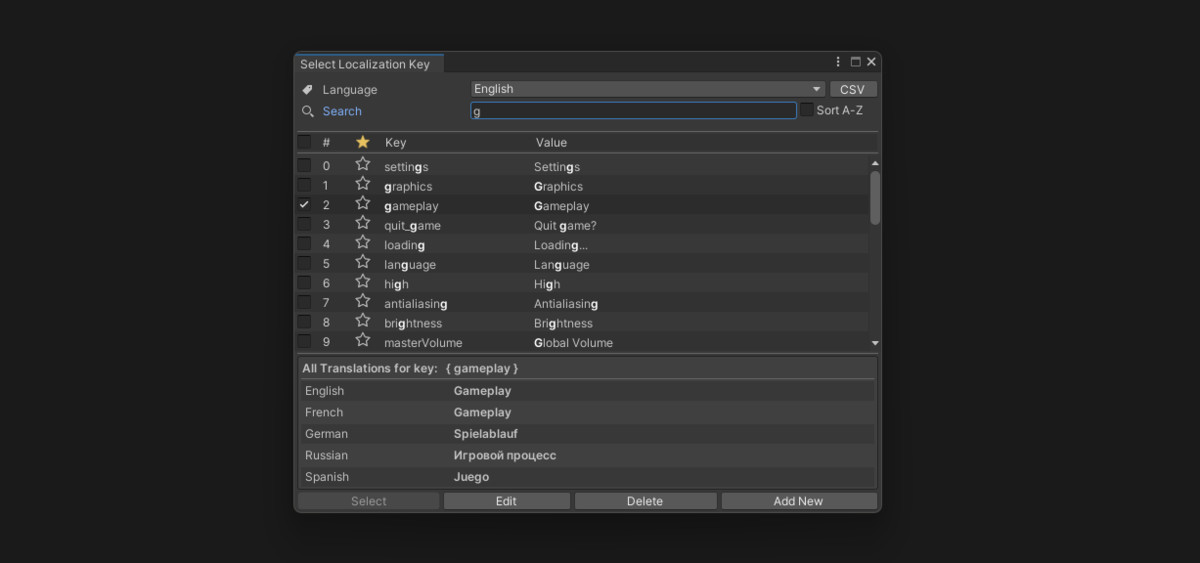1200x563 pixels.
Task: Check the brightness row checkbox
Action: [x=304, y=322]
